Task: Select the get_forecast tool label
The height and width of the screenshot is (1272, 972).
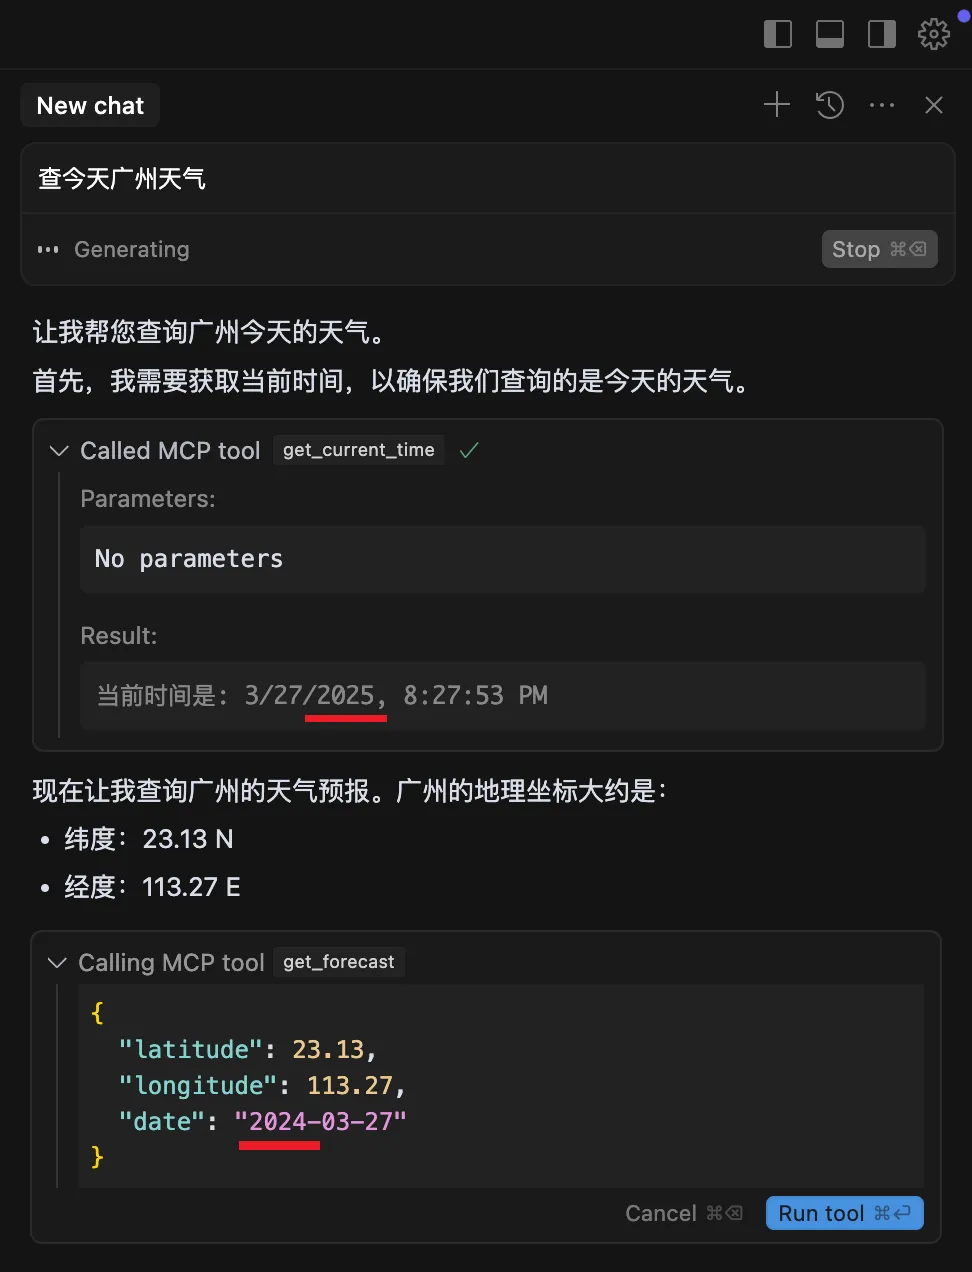Action: pos(338,962)
